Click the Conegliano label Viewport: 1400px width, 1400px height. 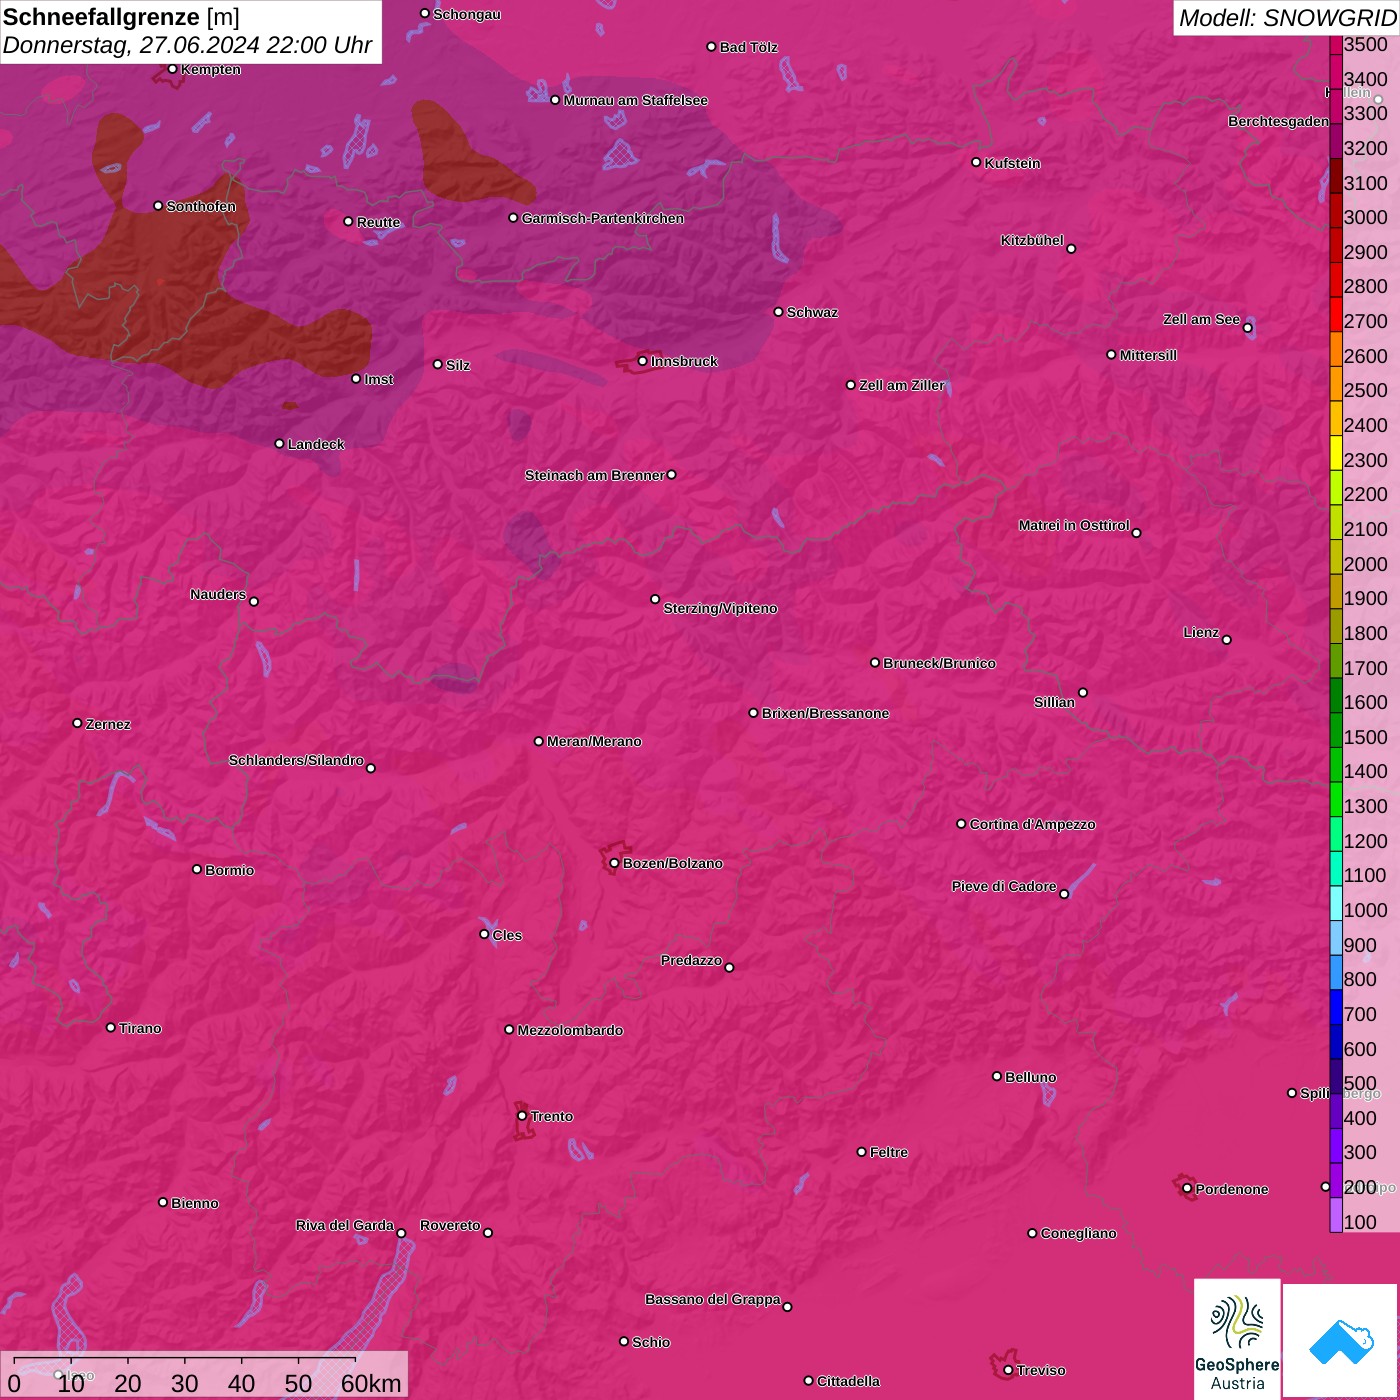[x=1078, y=1233]
